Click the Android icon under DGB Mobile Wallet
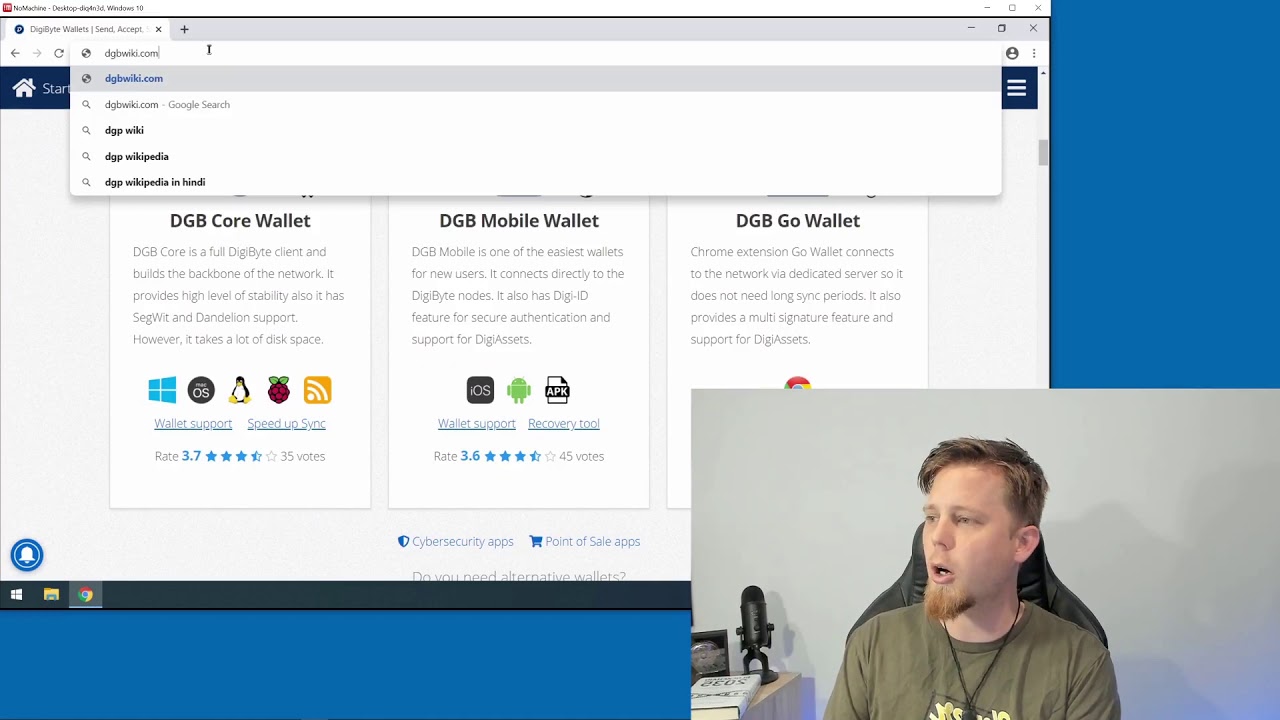Viewport: 1280px width, 720px height. (x=519, y=390)
